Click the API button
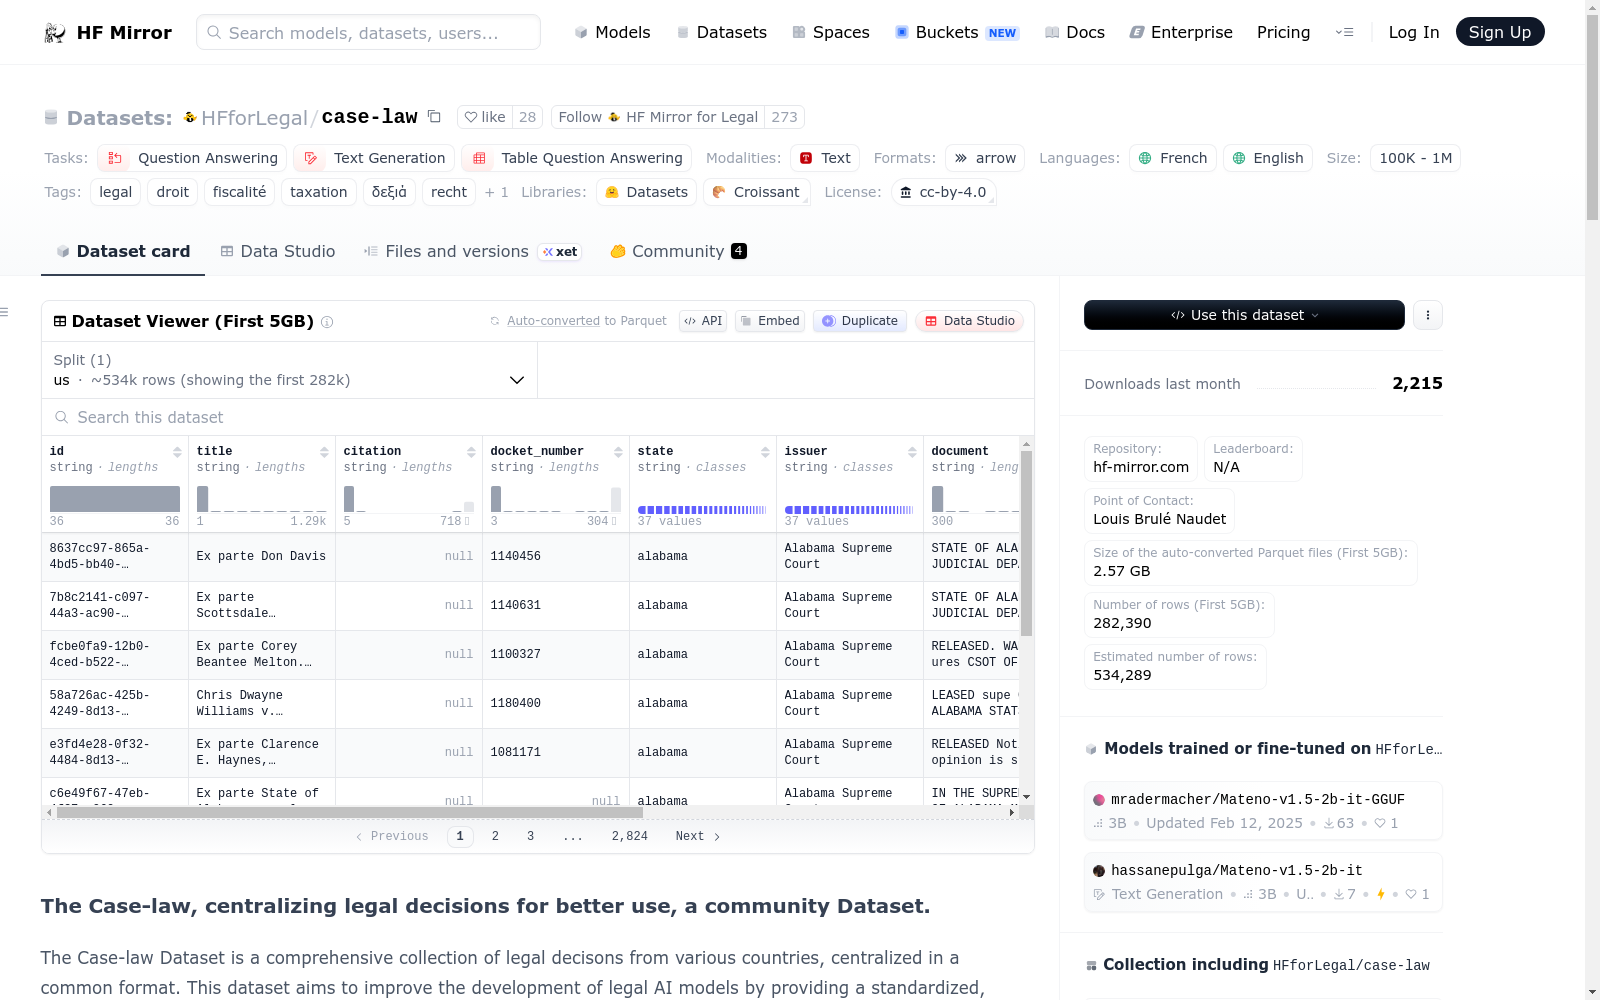This screenshot has height=1000, width=1600. (x=703, y=321)
